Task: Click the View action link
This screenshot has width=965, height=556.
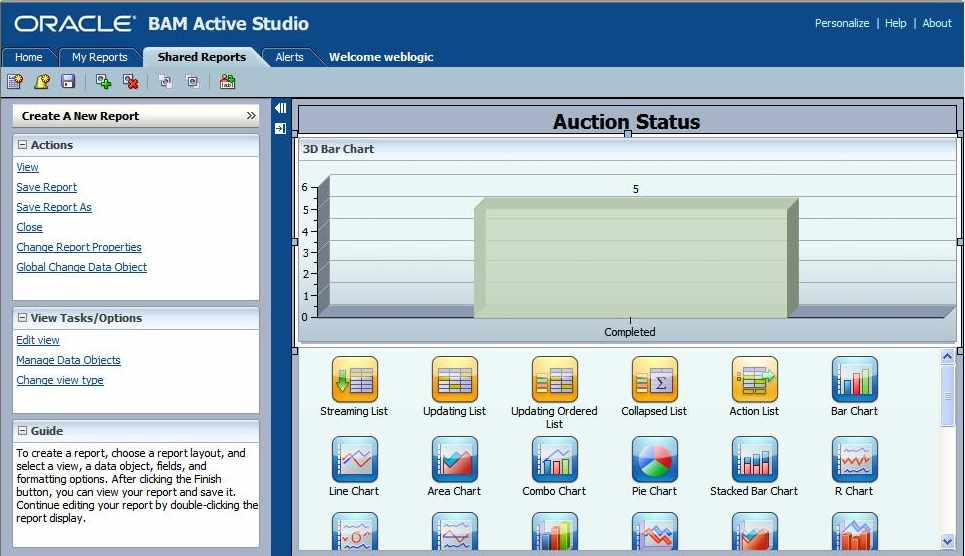Action: coord(27,167)
